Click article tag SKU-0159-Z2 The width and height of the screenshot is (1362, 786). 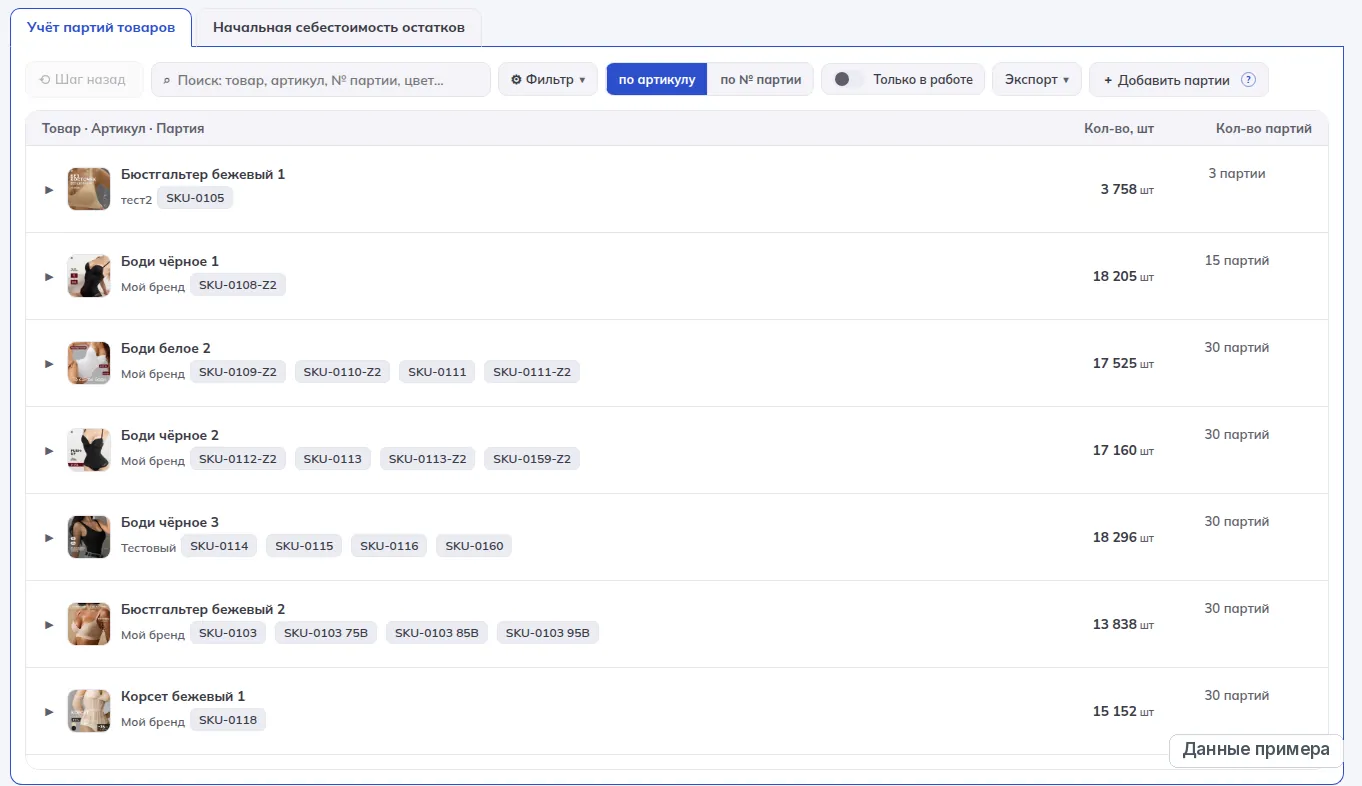pos(532,459)
